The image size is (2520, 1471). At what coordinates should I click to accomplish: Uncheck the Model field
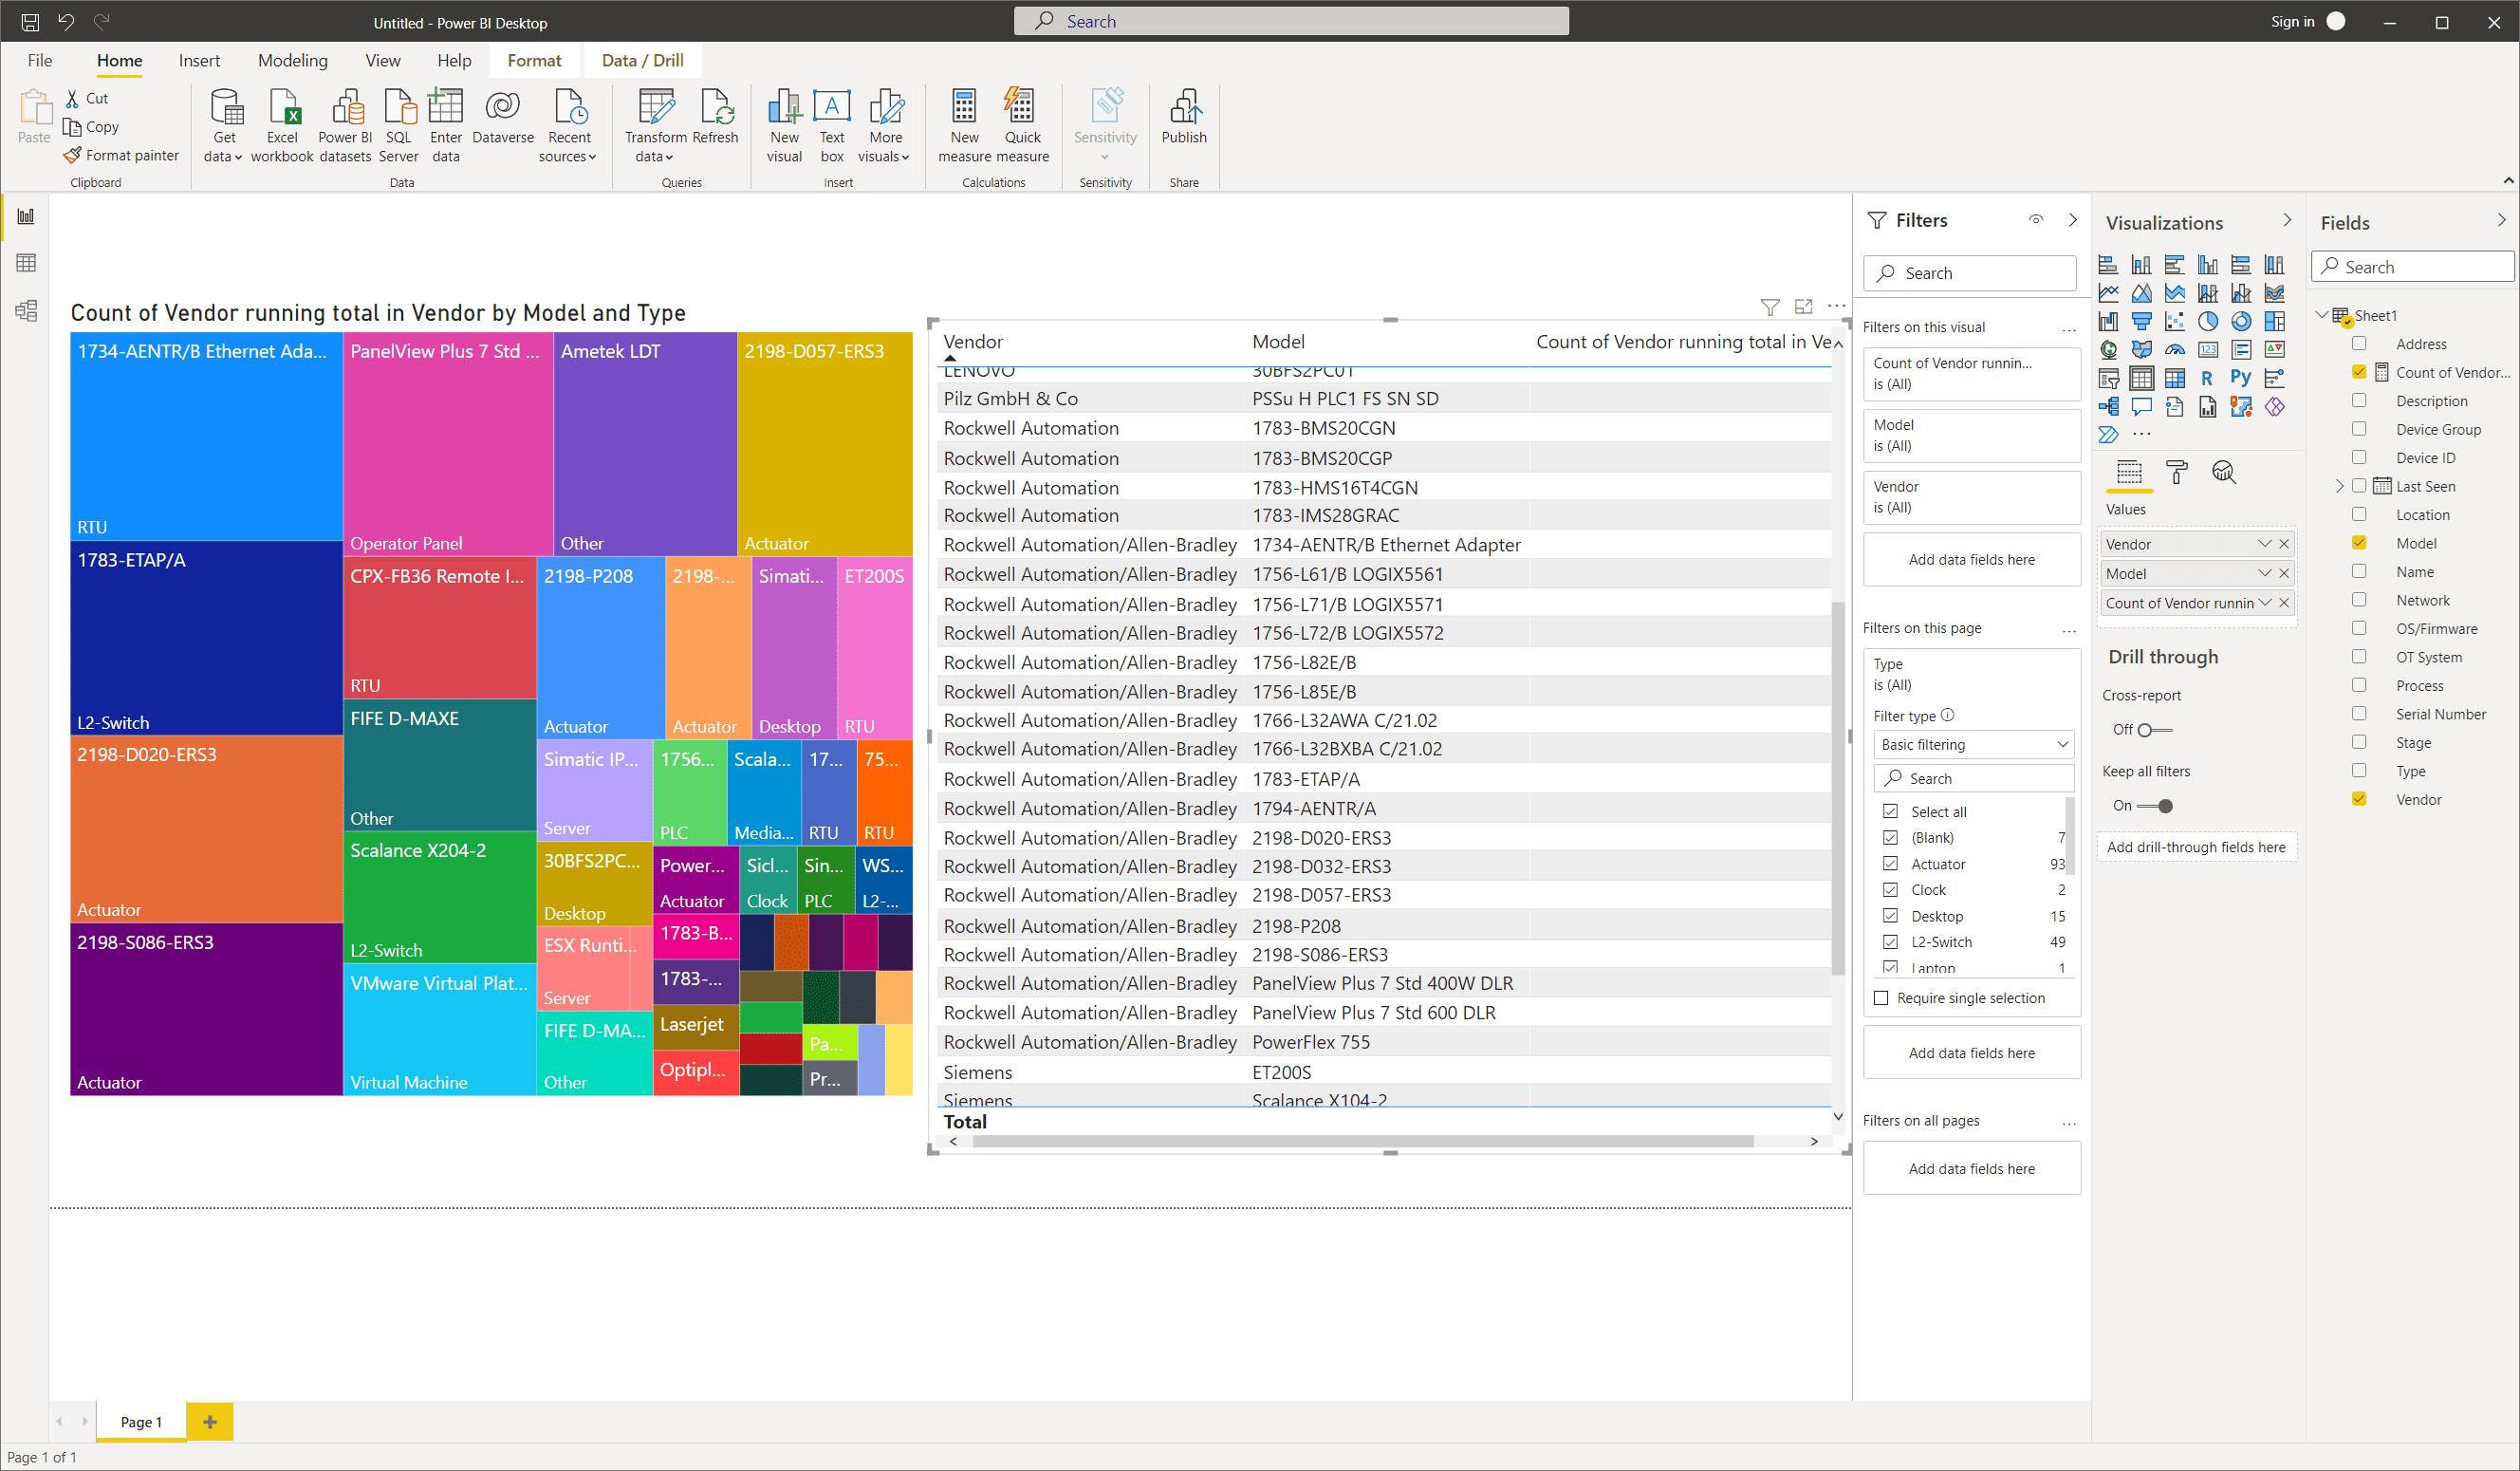[2360, 542]
